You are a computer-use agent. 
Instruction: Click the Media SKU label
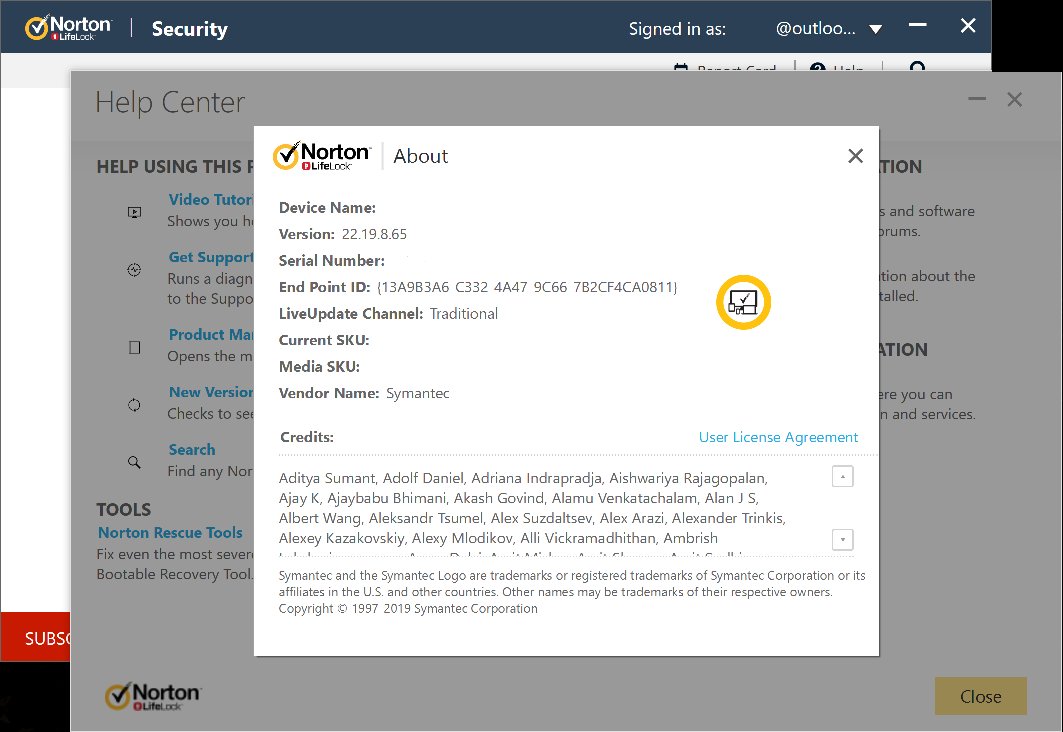319,366
